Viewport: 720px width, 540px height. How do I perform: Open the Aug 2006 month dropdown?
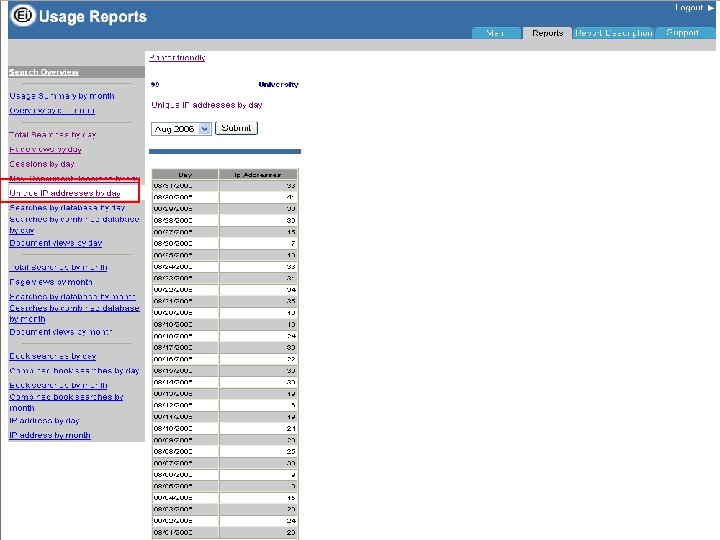coord(181,129)
